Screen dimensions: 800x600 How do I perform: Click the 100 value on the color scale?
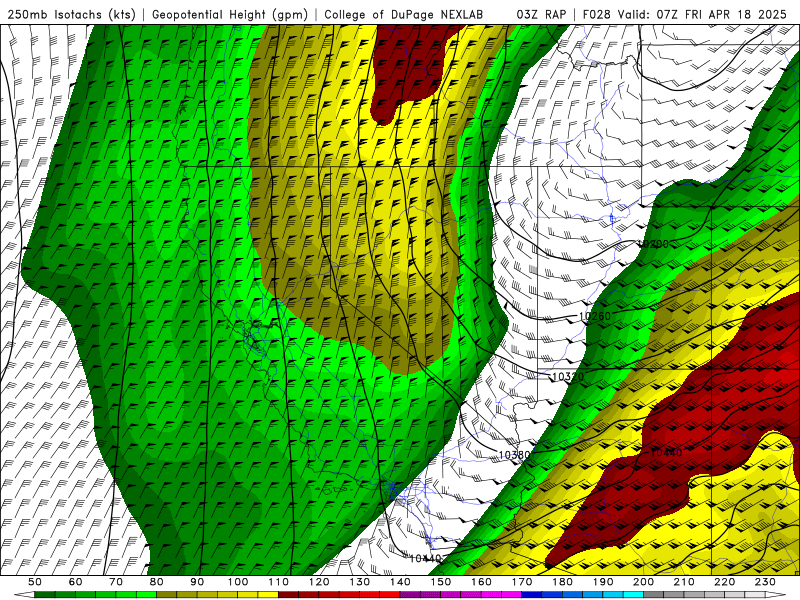[x=238, y=582]
